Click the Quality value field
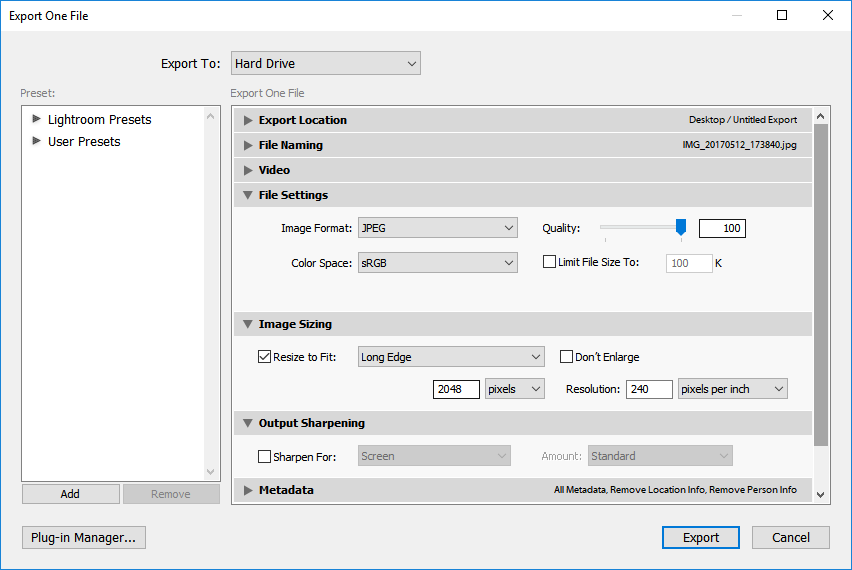The height and width of the screenshot is (570, 852). pyautogui.click(x=722, y=228)
